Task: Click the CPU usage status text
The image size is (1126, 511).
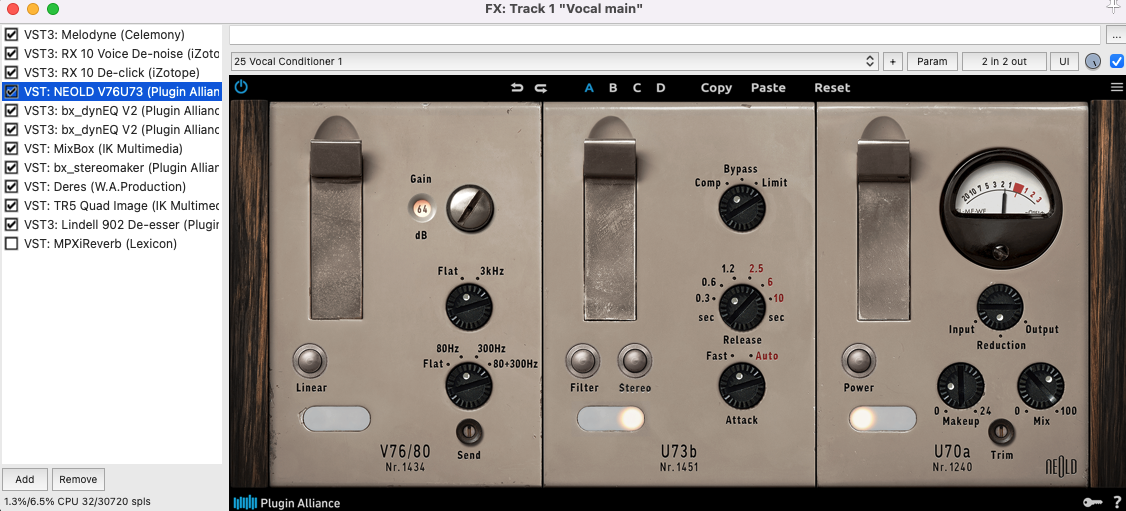Action: coord(78,501)
